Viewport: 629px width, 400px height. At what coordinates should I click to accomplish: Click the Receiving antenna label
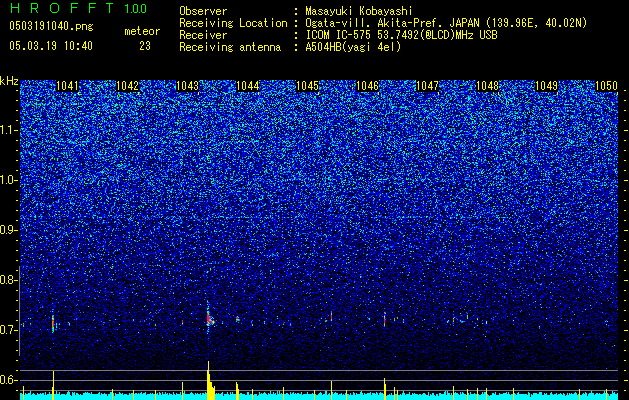click(230, 47)
